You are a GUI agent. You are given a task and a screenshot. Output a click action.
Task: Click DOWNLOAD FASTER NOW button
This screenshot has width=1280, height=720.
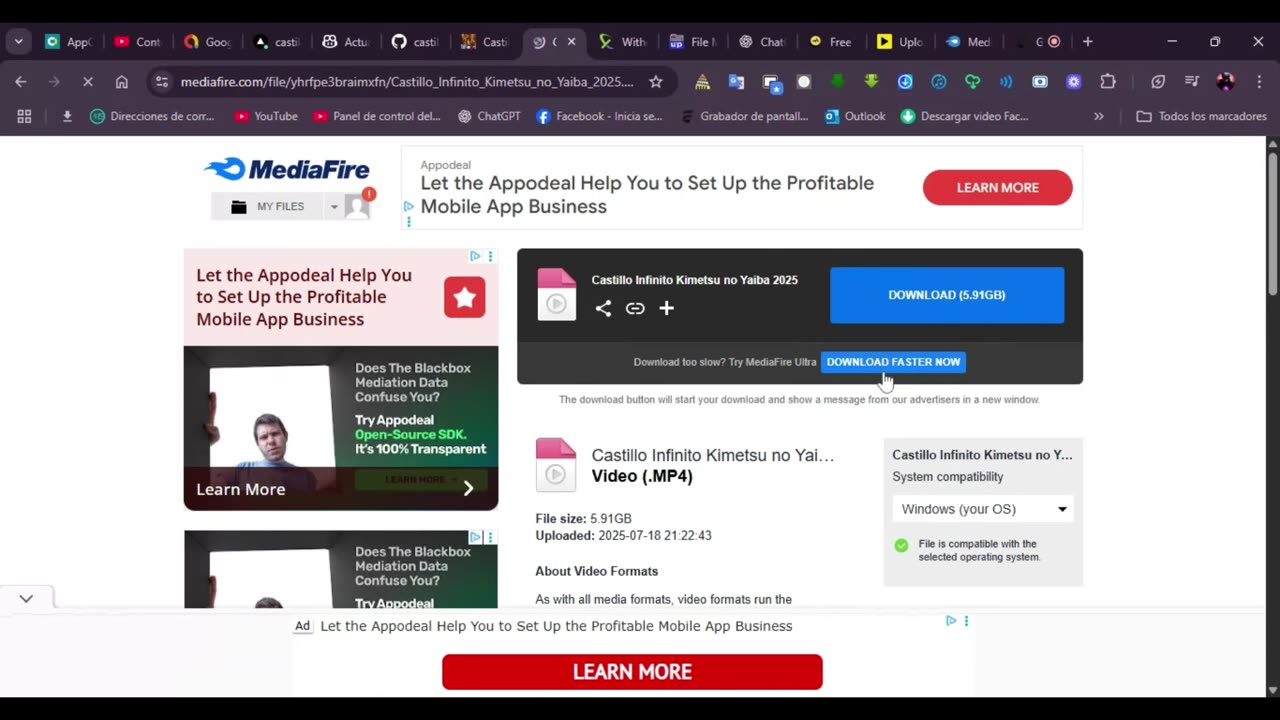(x=893, y=362)
